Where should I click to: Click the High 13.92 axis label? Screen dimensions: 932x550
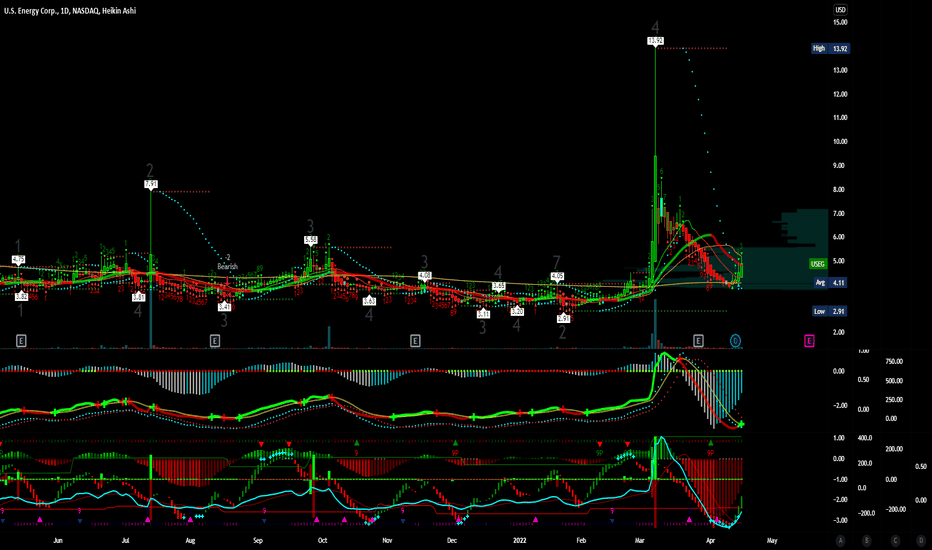point(830,48)
